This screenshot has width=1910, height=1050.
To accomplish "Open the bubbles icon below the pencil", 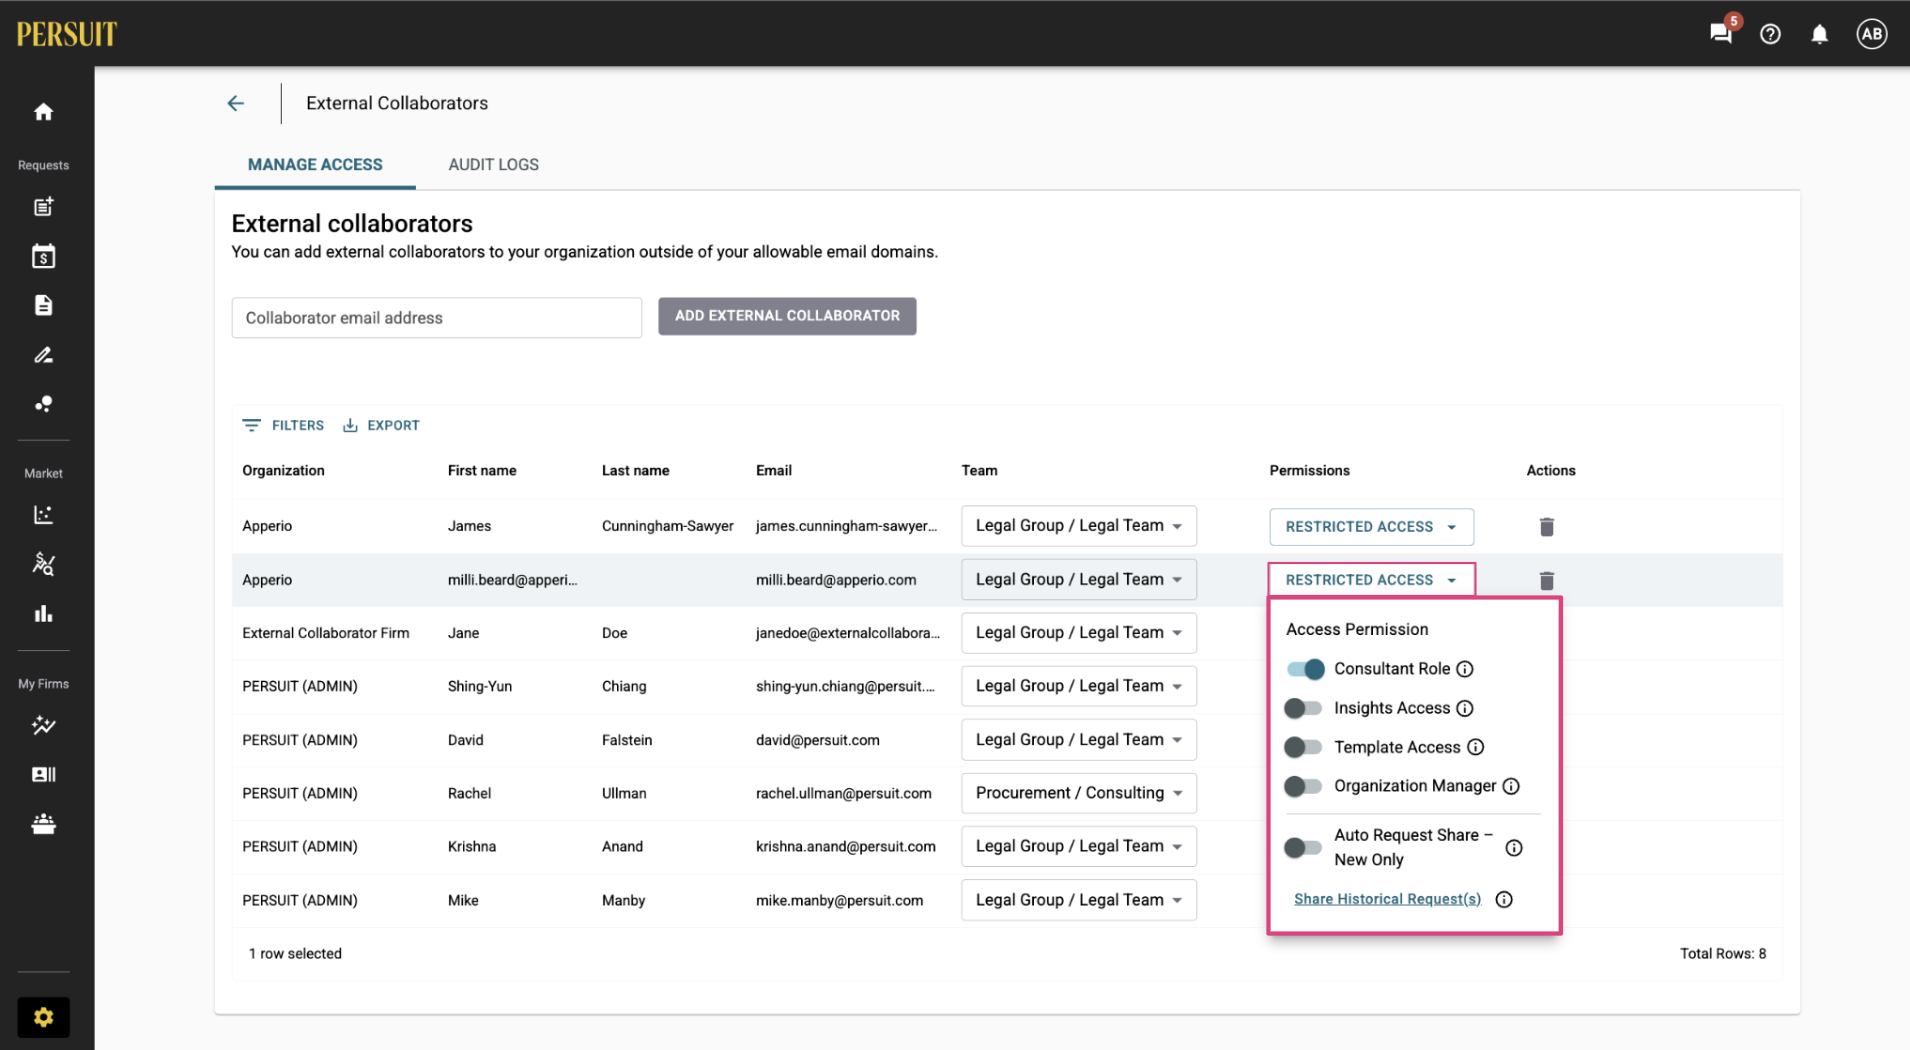I will pyautogui.click(x=43, y=404).
